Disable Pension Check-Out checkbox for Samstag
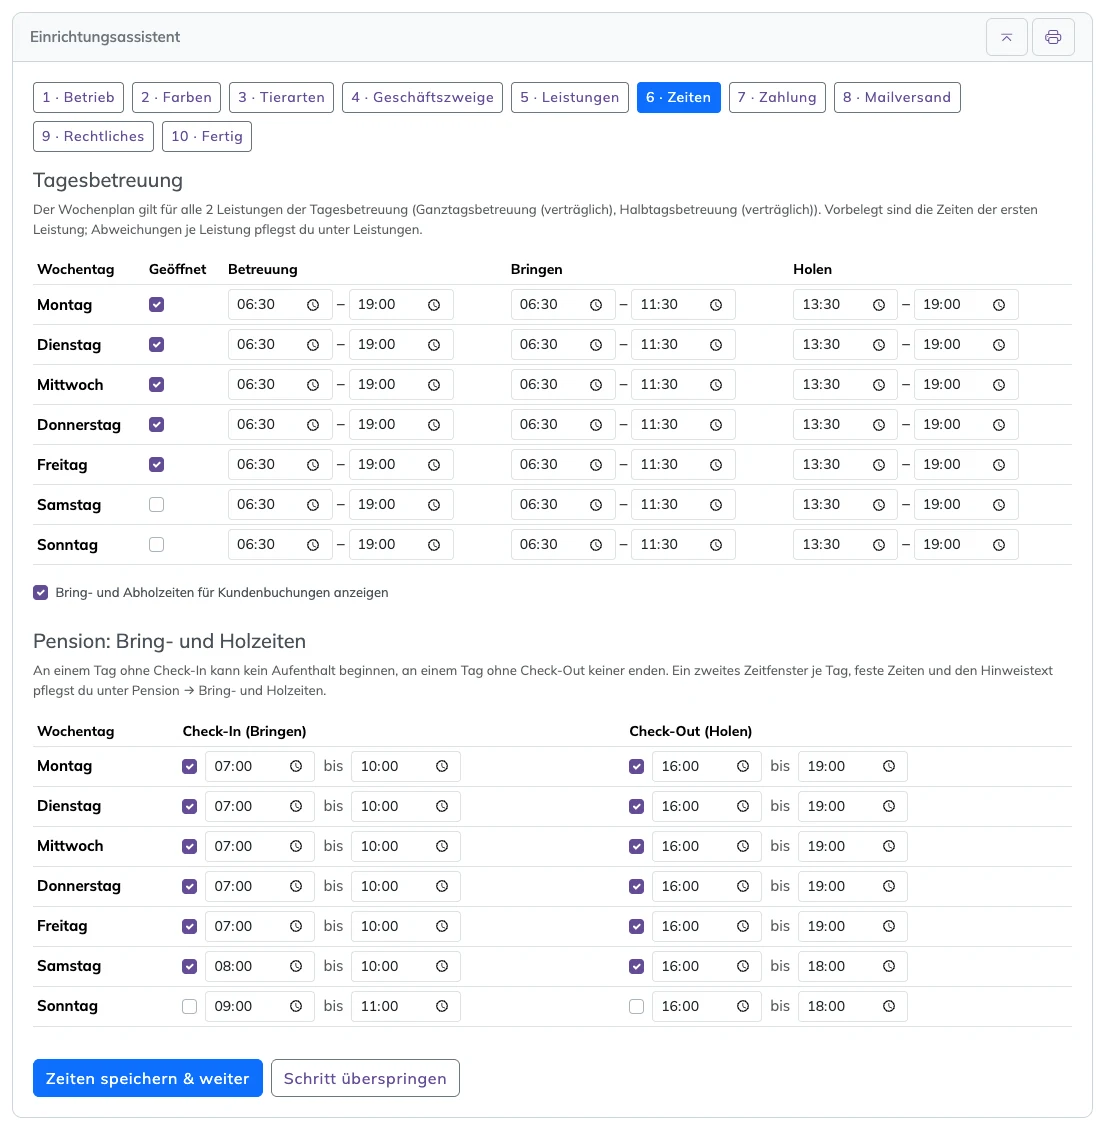 pyautogui.click(x=636, y=966)
